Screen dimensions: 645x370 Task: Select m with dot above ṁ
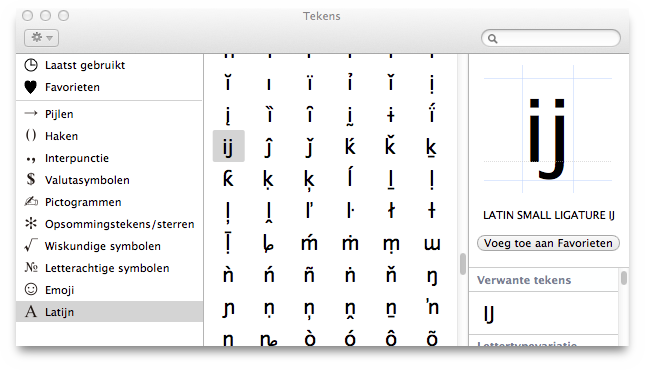(x=350, y=242)
